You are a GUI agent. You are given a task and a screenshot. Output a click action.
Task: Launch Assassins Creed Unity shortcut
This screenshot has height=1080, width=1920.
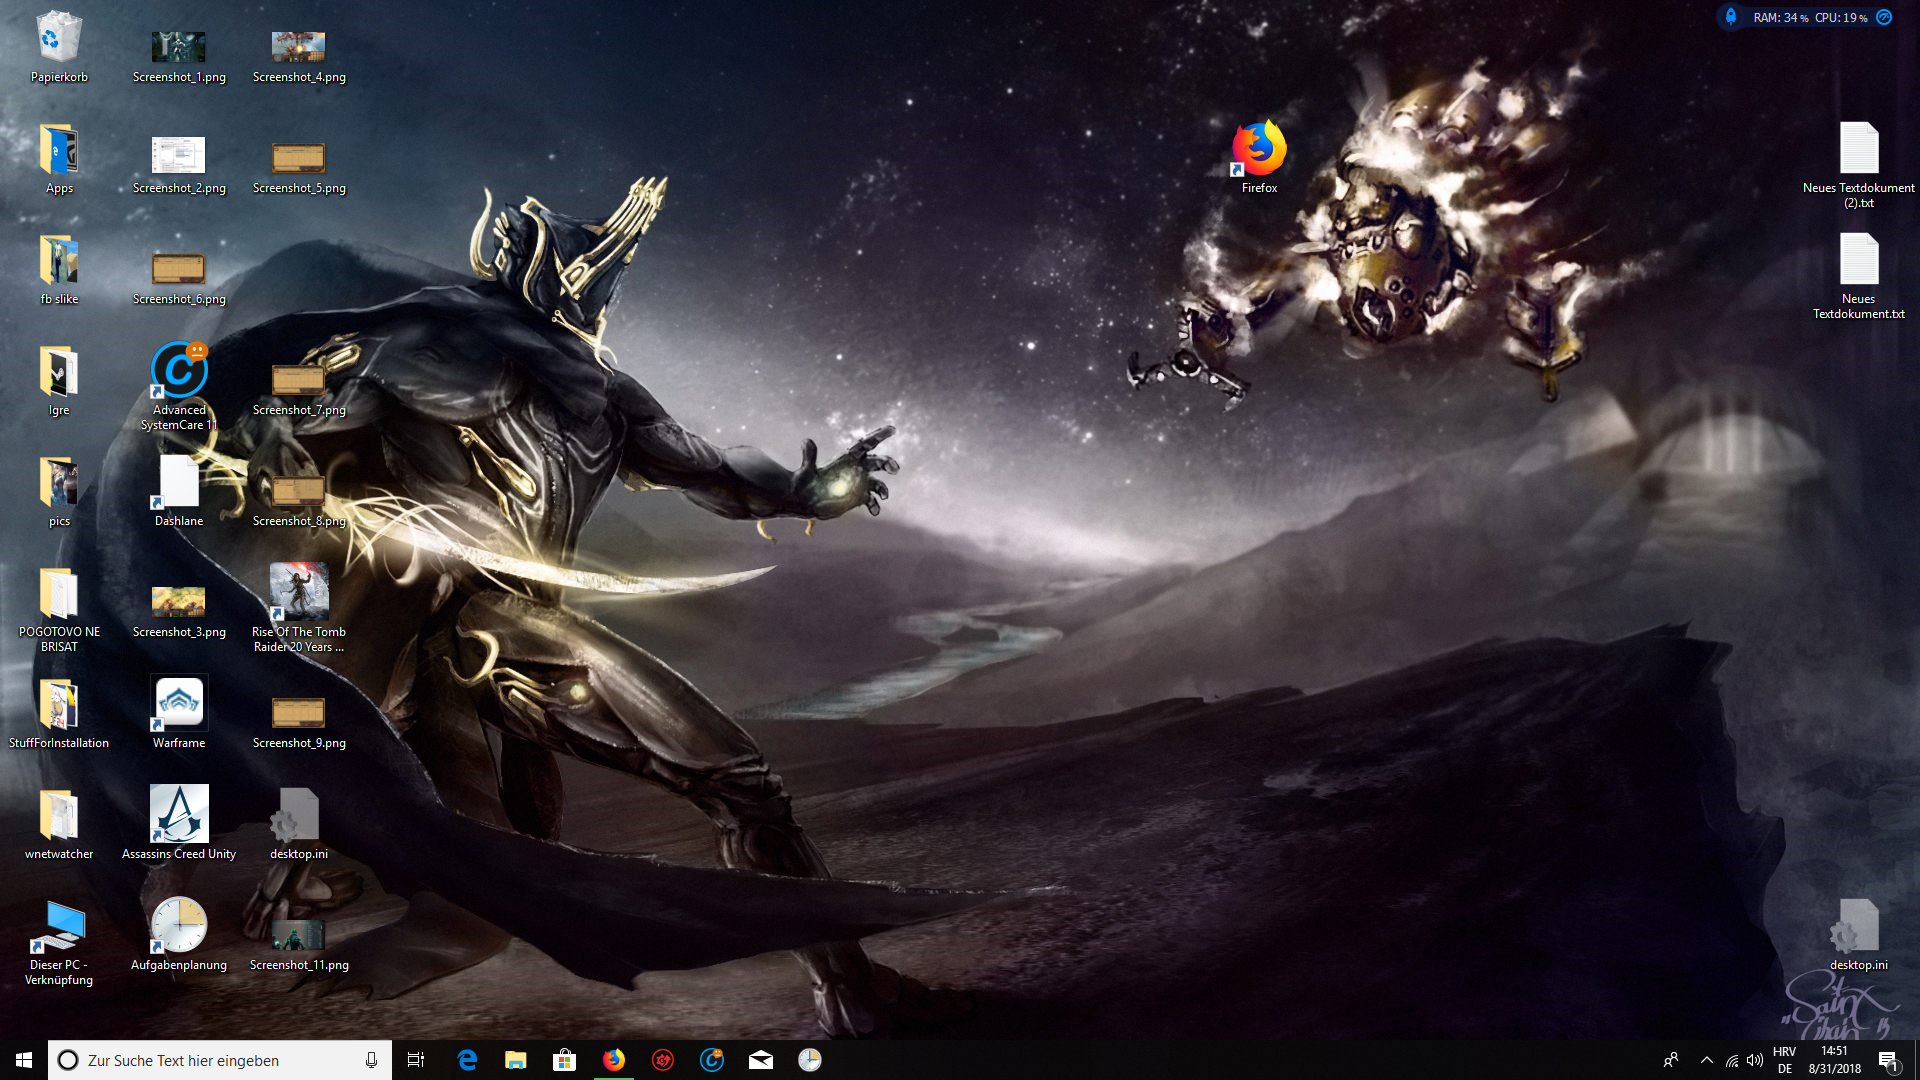pyautogui.click(x=179, y=824)
